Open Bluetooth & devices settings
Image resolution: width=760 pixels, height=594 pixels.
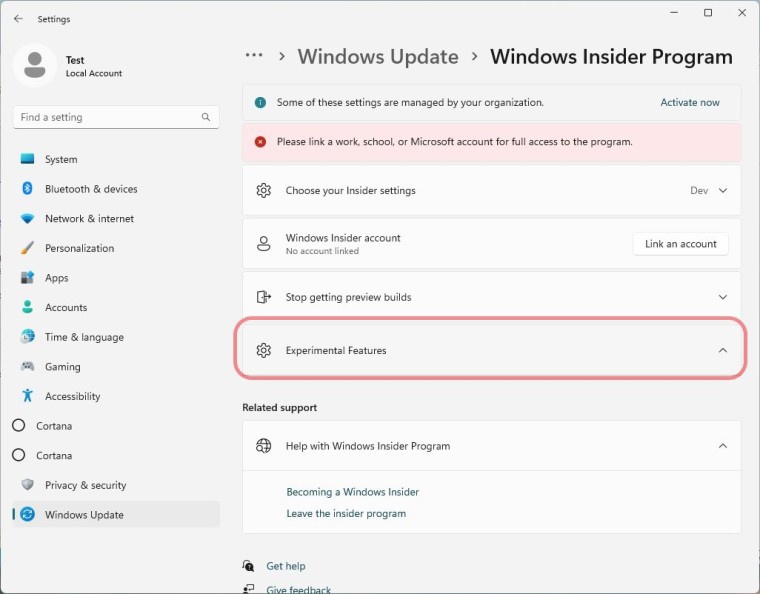[x=91, y=189]
